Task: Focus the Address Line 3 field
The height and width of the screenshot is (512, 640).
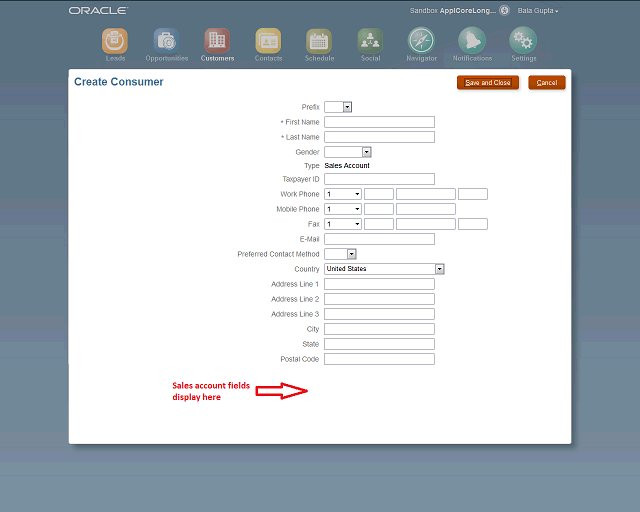Action: (379, 314)
